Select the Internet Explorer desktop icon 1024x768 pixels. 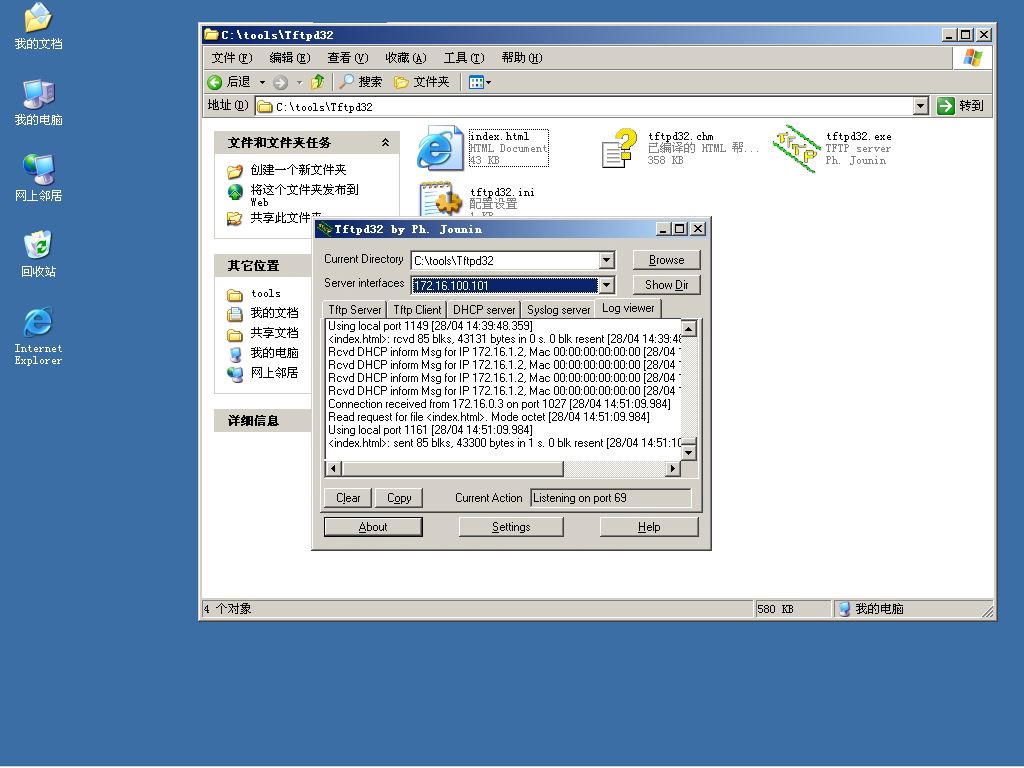[38, 336]
